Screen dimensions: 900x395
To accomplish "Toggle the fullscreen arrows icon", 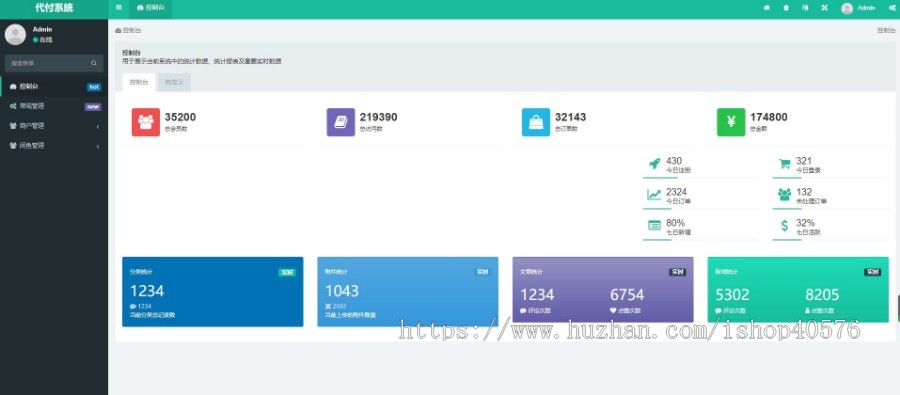I will point(825,7).
